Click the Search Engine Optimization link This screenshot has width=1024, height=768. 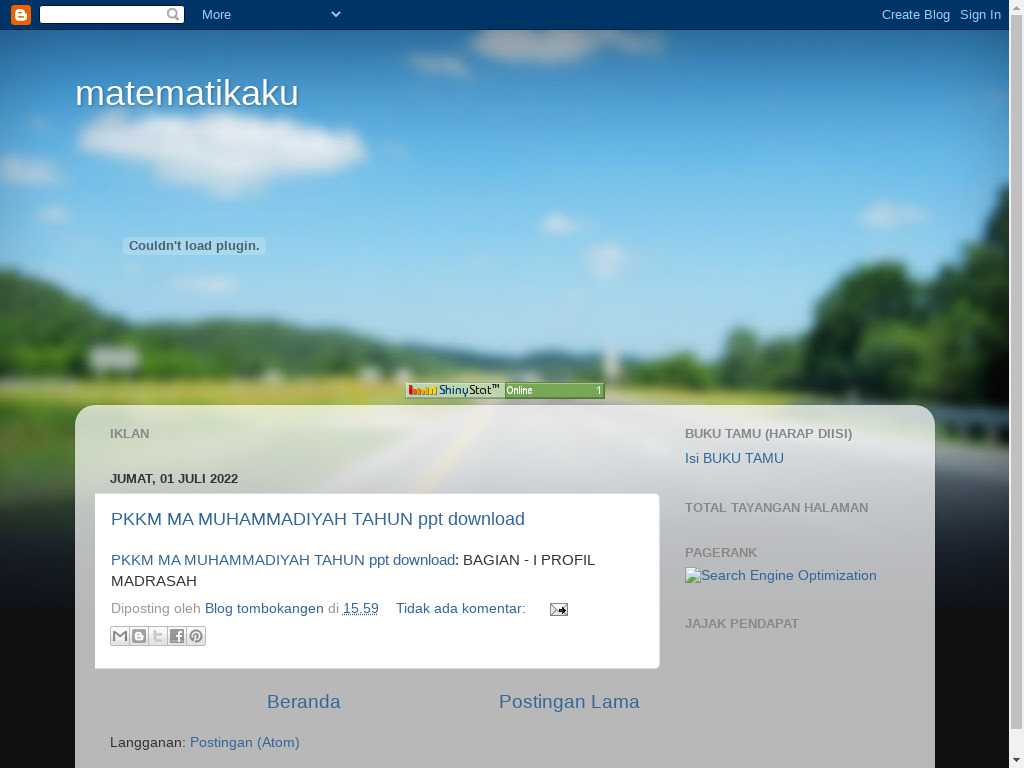click(780, 575)
